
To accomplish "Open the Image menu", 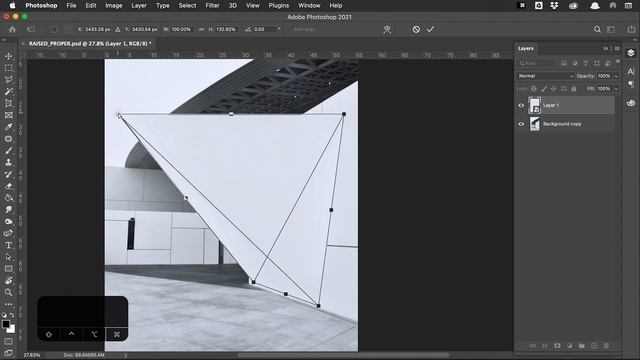I will 114,5.
